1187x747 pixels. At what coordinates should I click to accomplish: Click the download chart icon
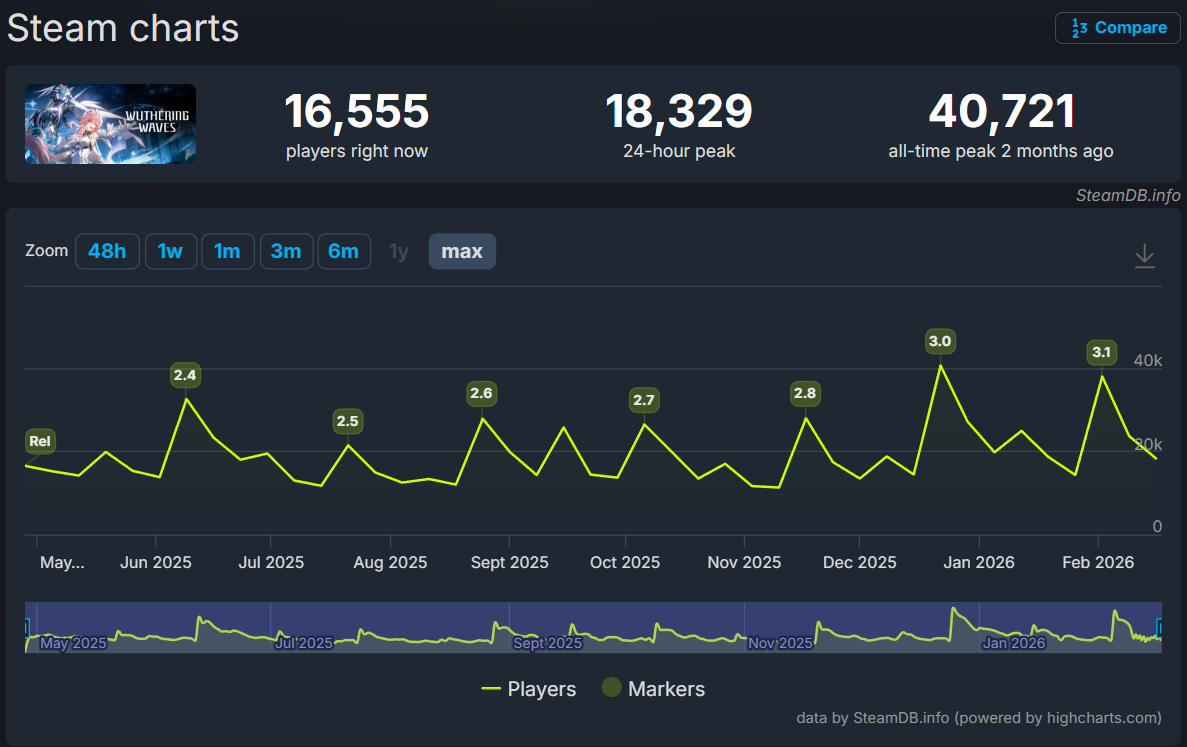pyautogui.click(x=1145, y=256)
